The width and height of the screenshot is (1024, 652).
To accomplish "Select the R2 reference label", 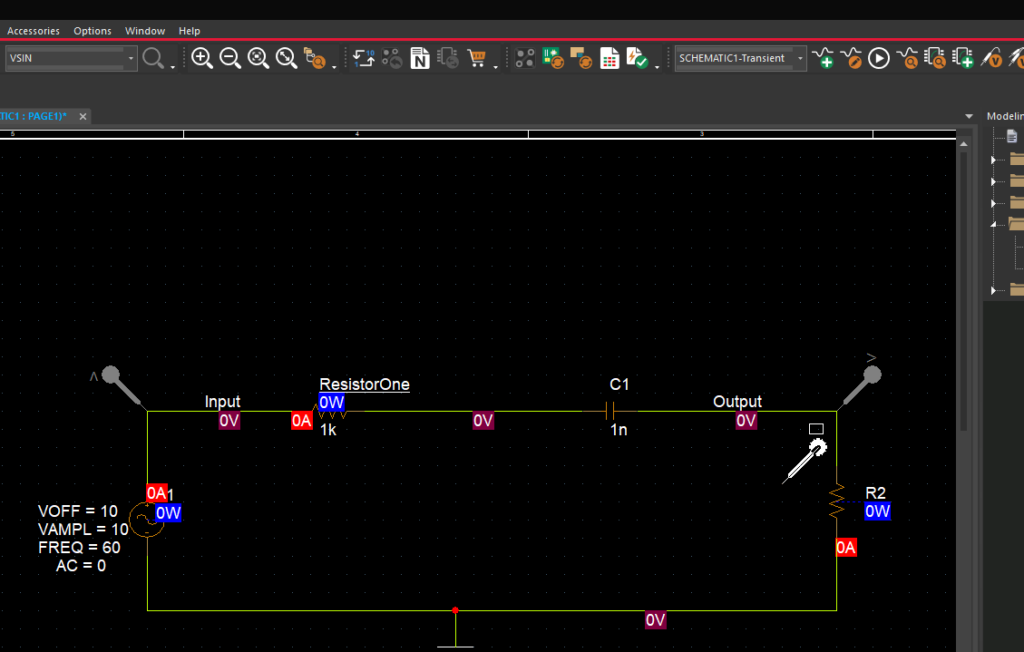I will coord(875,493).
